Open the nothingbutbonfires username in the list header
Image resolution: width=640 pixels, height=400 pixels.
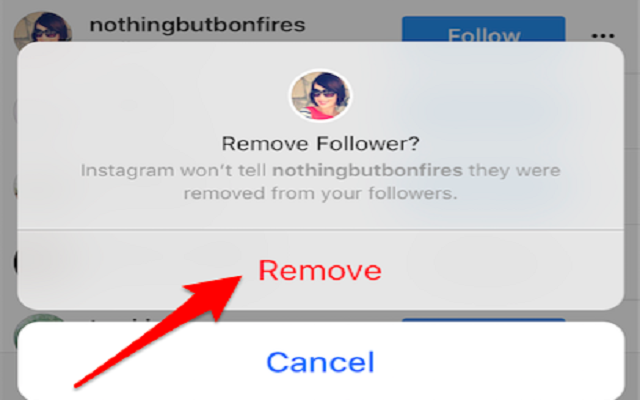pyautogui.click(x=197, y=25)
